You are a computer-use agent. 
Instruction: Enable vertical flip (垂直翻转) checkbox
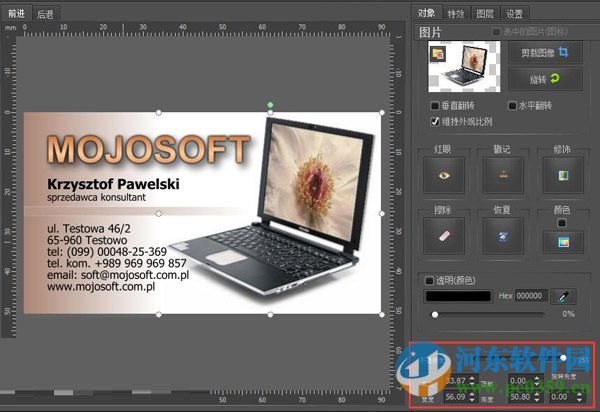point(435,105)
